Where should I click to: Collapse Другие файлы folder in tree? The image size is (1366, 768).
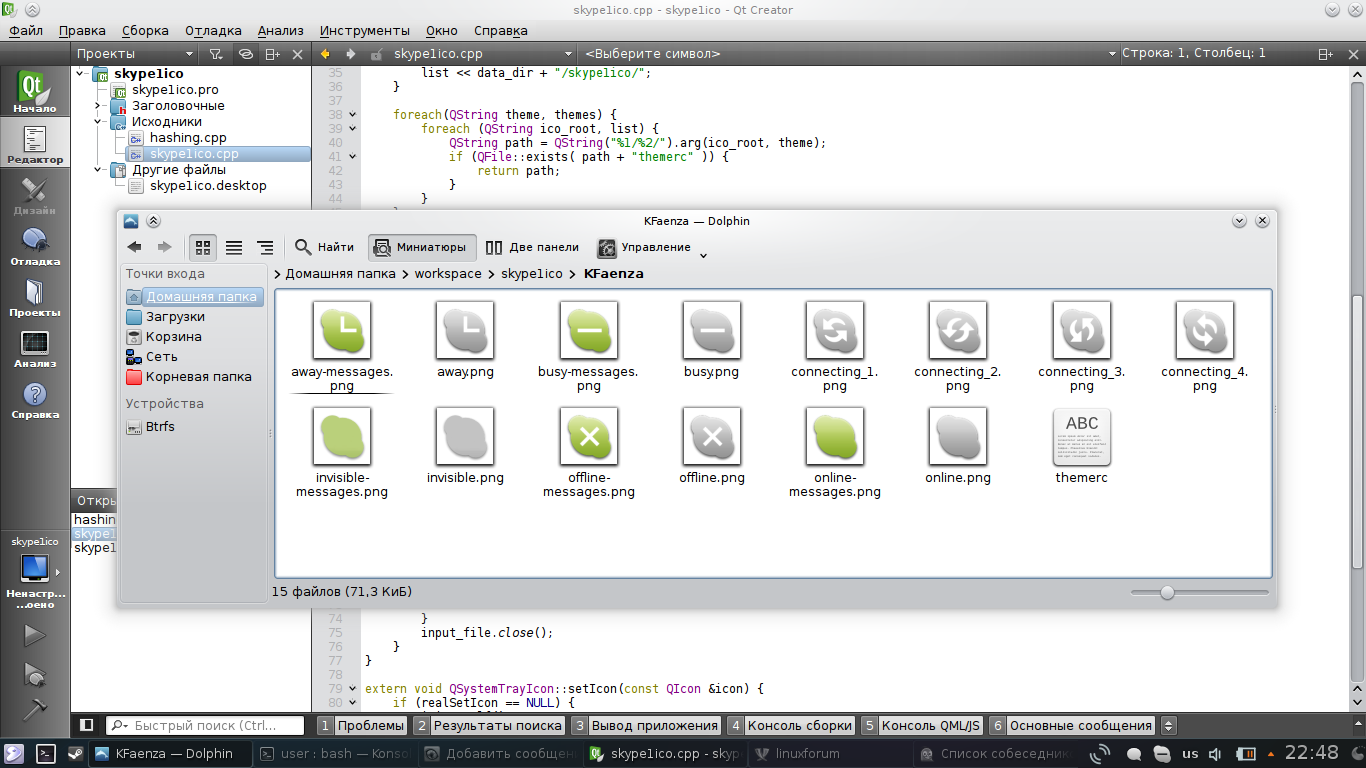(x=98, y=170)
